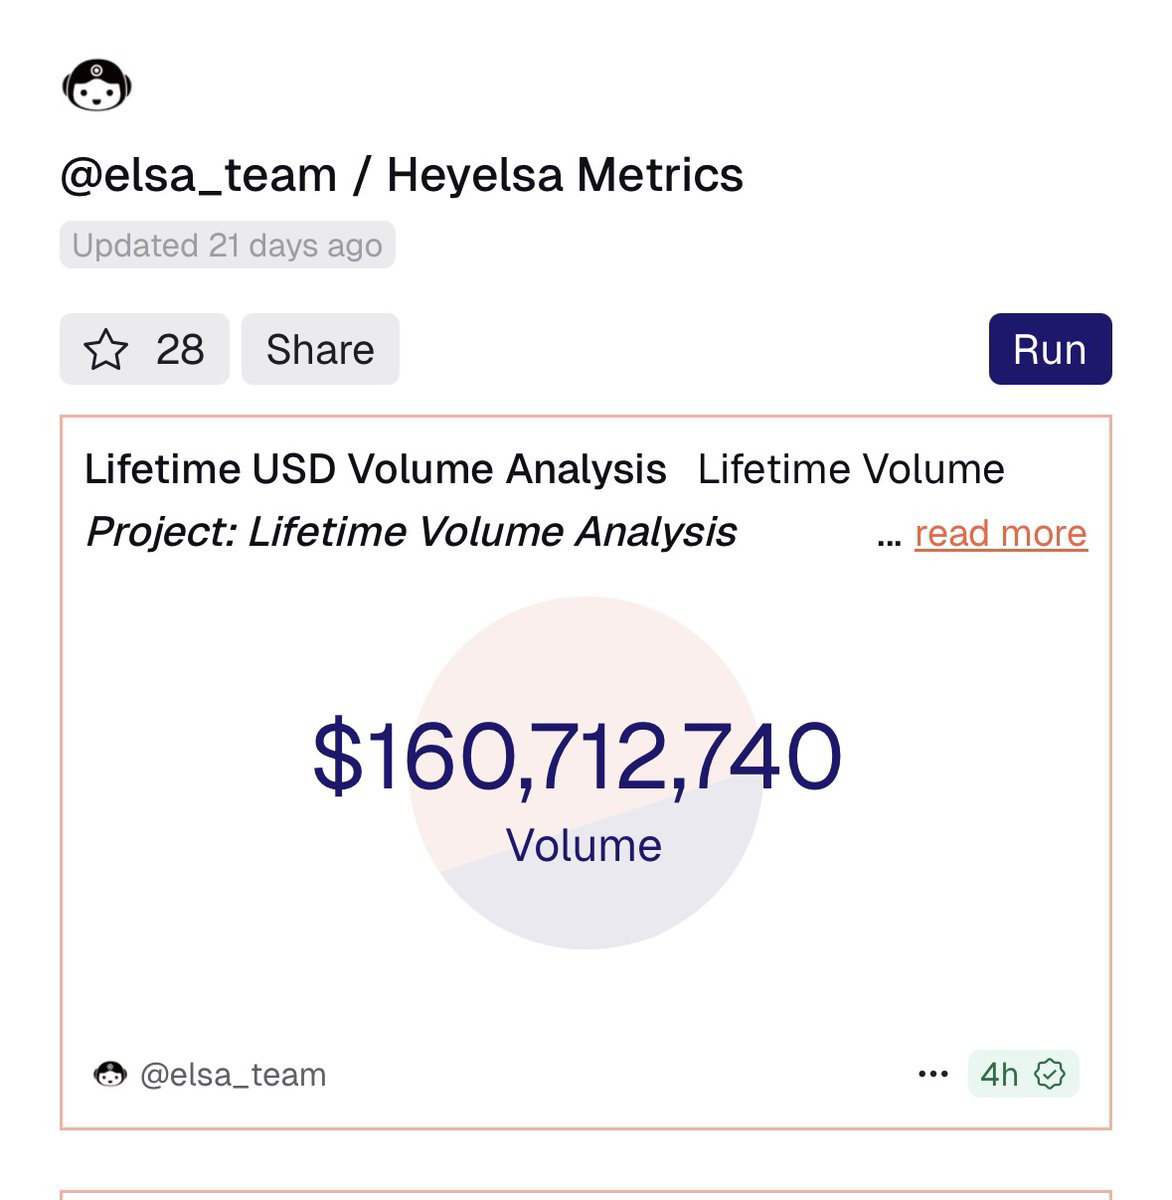The height and width of the screenshot is (1200, 1172).
Task: Click the Lifetime Volume subtitle
Action: point(851,469)
